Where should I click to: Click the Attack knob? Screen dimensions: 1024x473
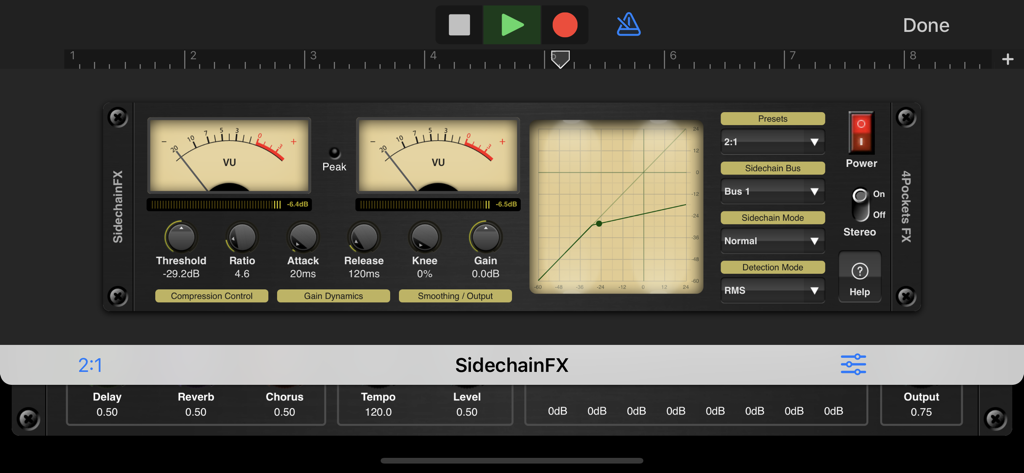tap(303, 236)
